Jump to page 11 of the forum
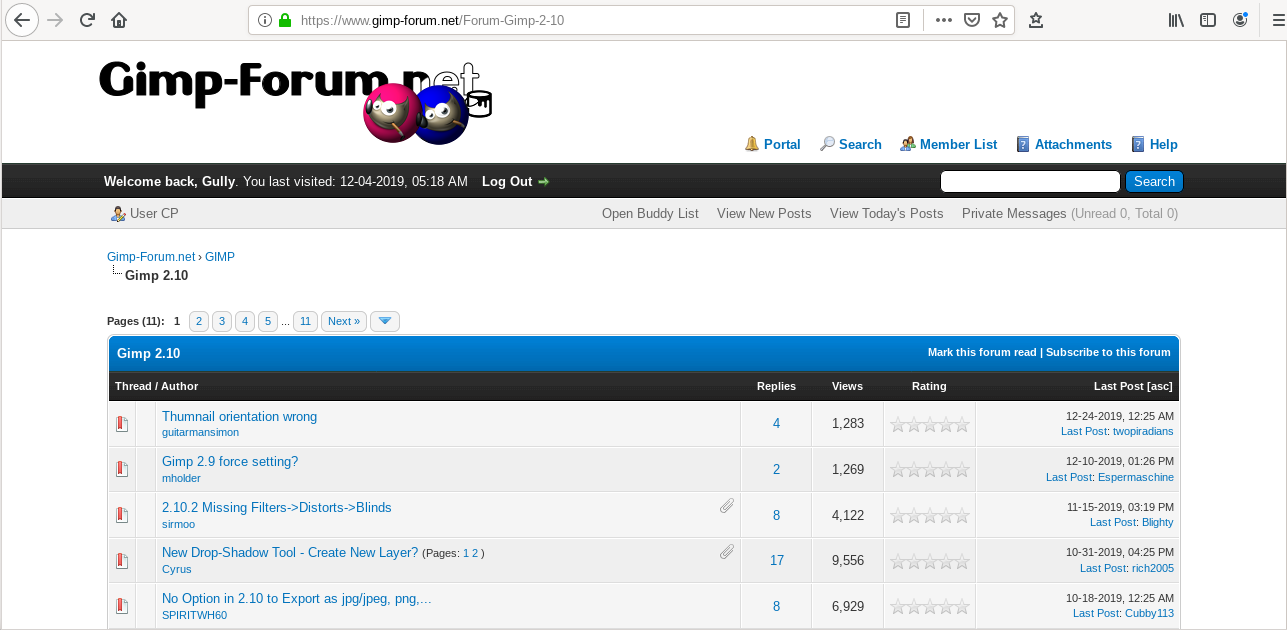 (306, 321)
